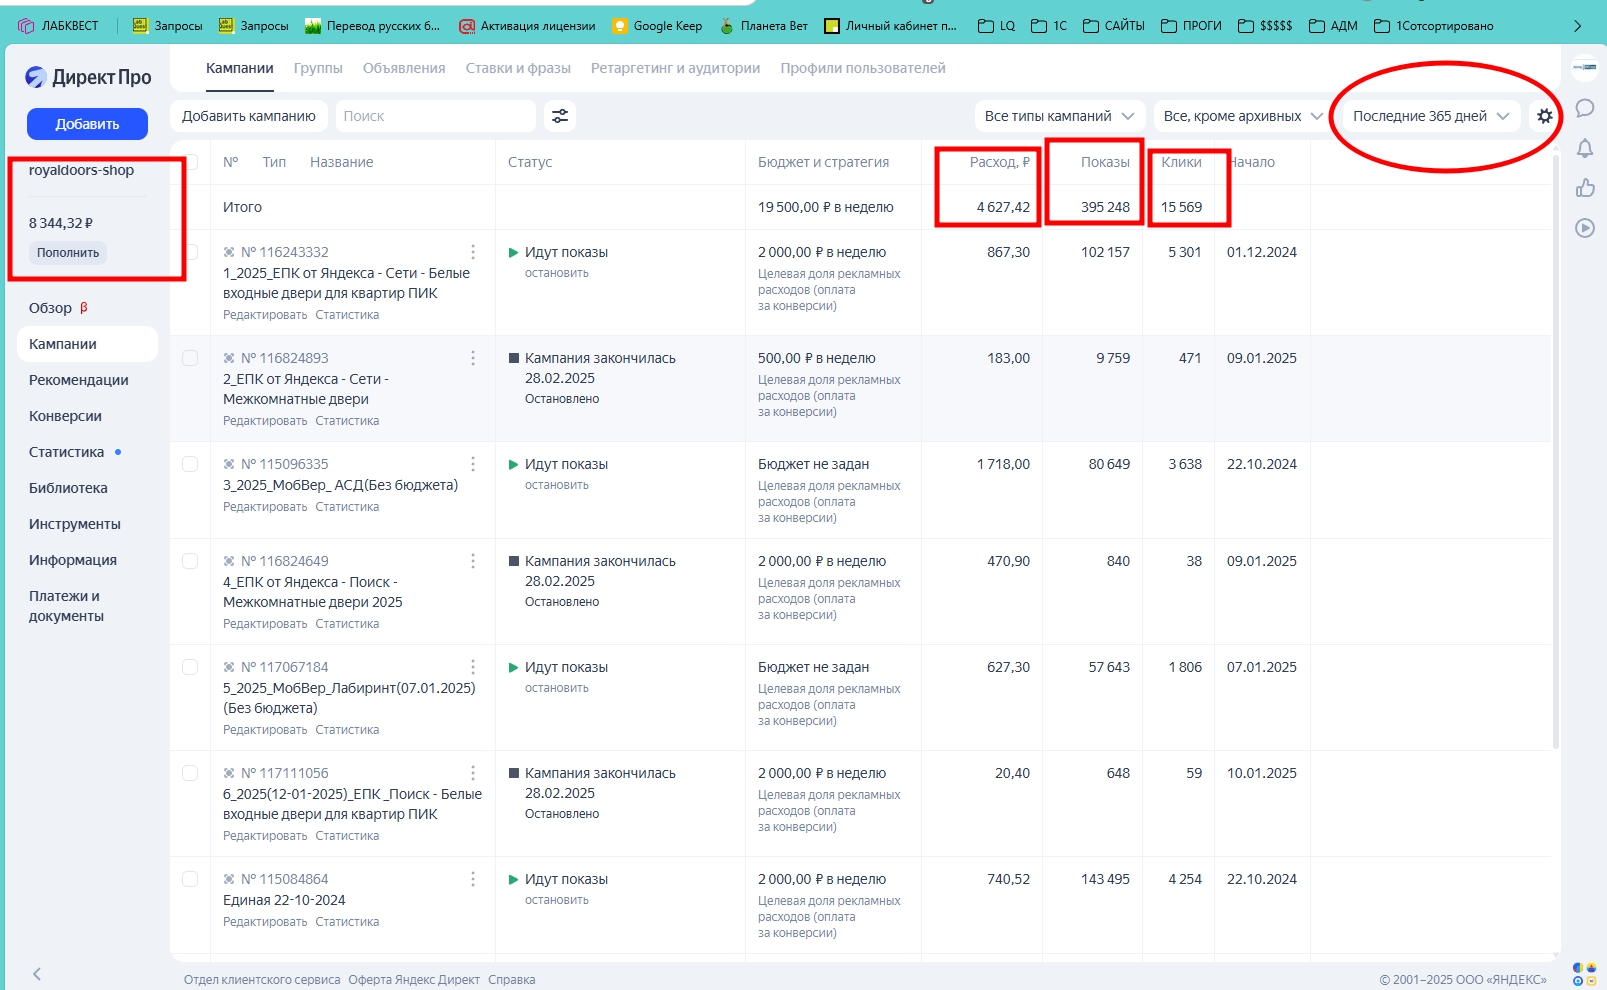This screenshot has width=1607, height=990.
Task: Click campaign type icon of 116243332
Action: pyautogui.click(x=229, y=252)
